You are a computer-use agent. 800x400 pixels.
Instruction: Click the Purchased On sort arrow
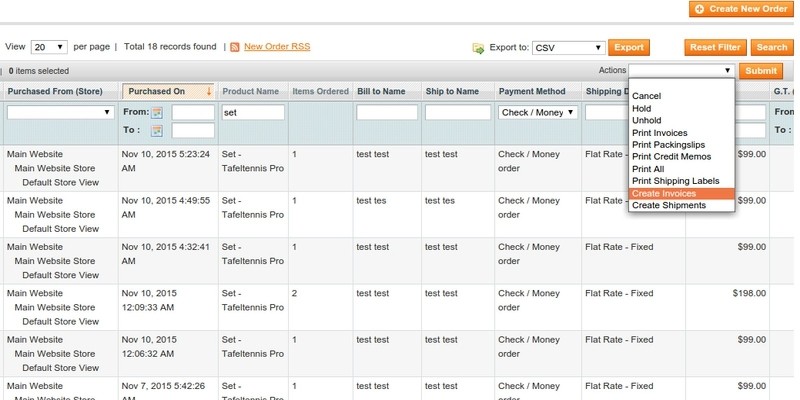click(x=208, y=91)
